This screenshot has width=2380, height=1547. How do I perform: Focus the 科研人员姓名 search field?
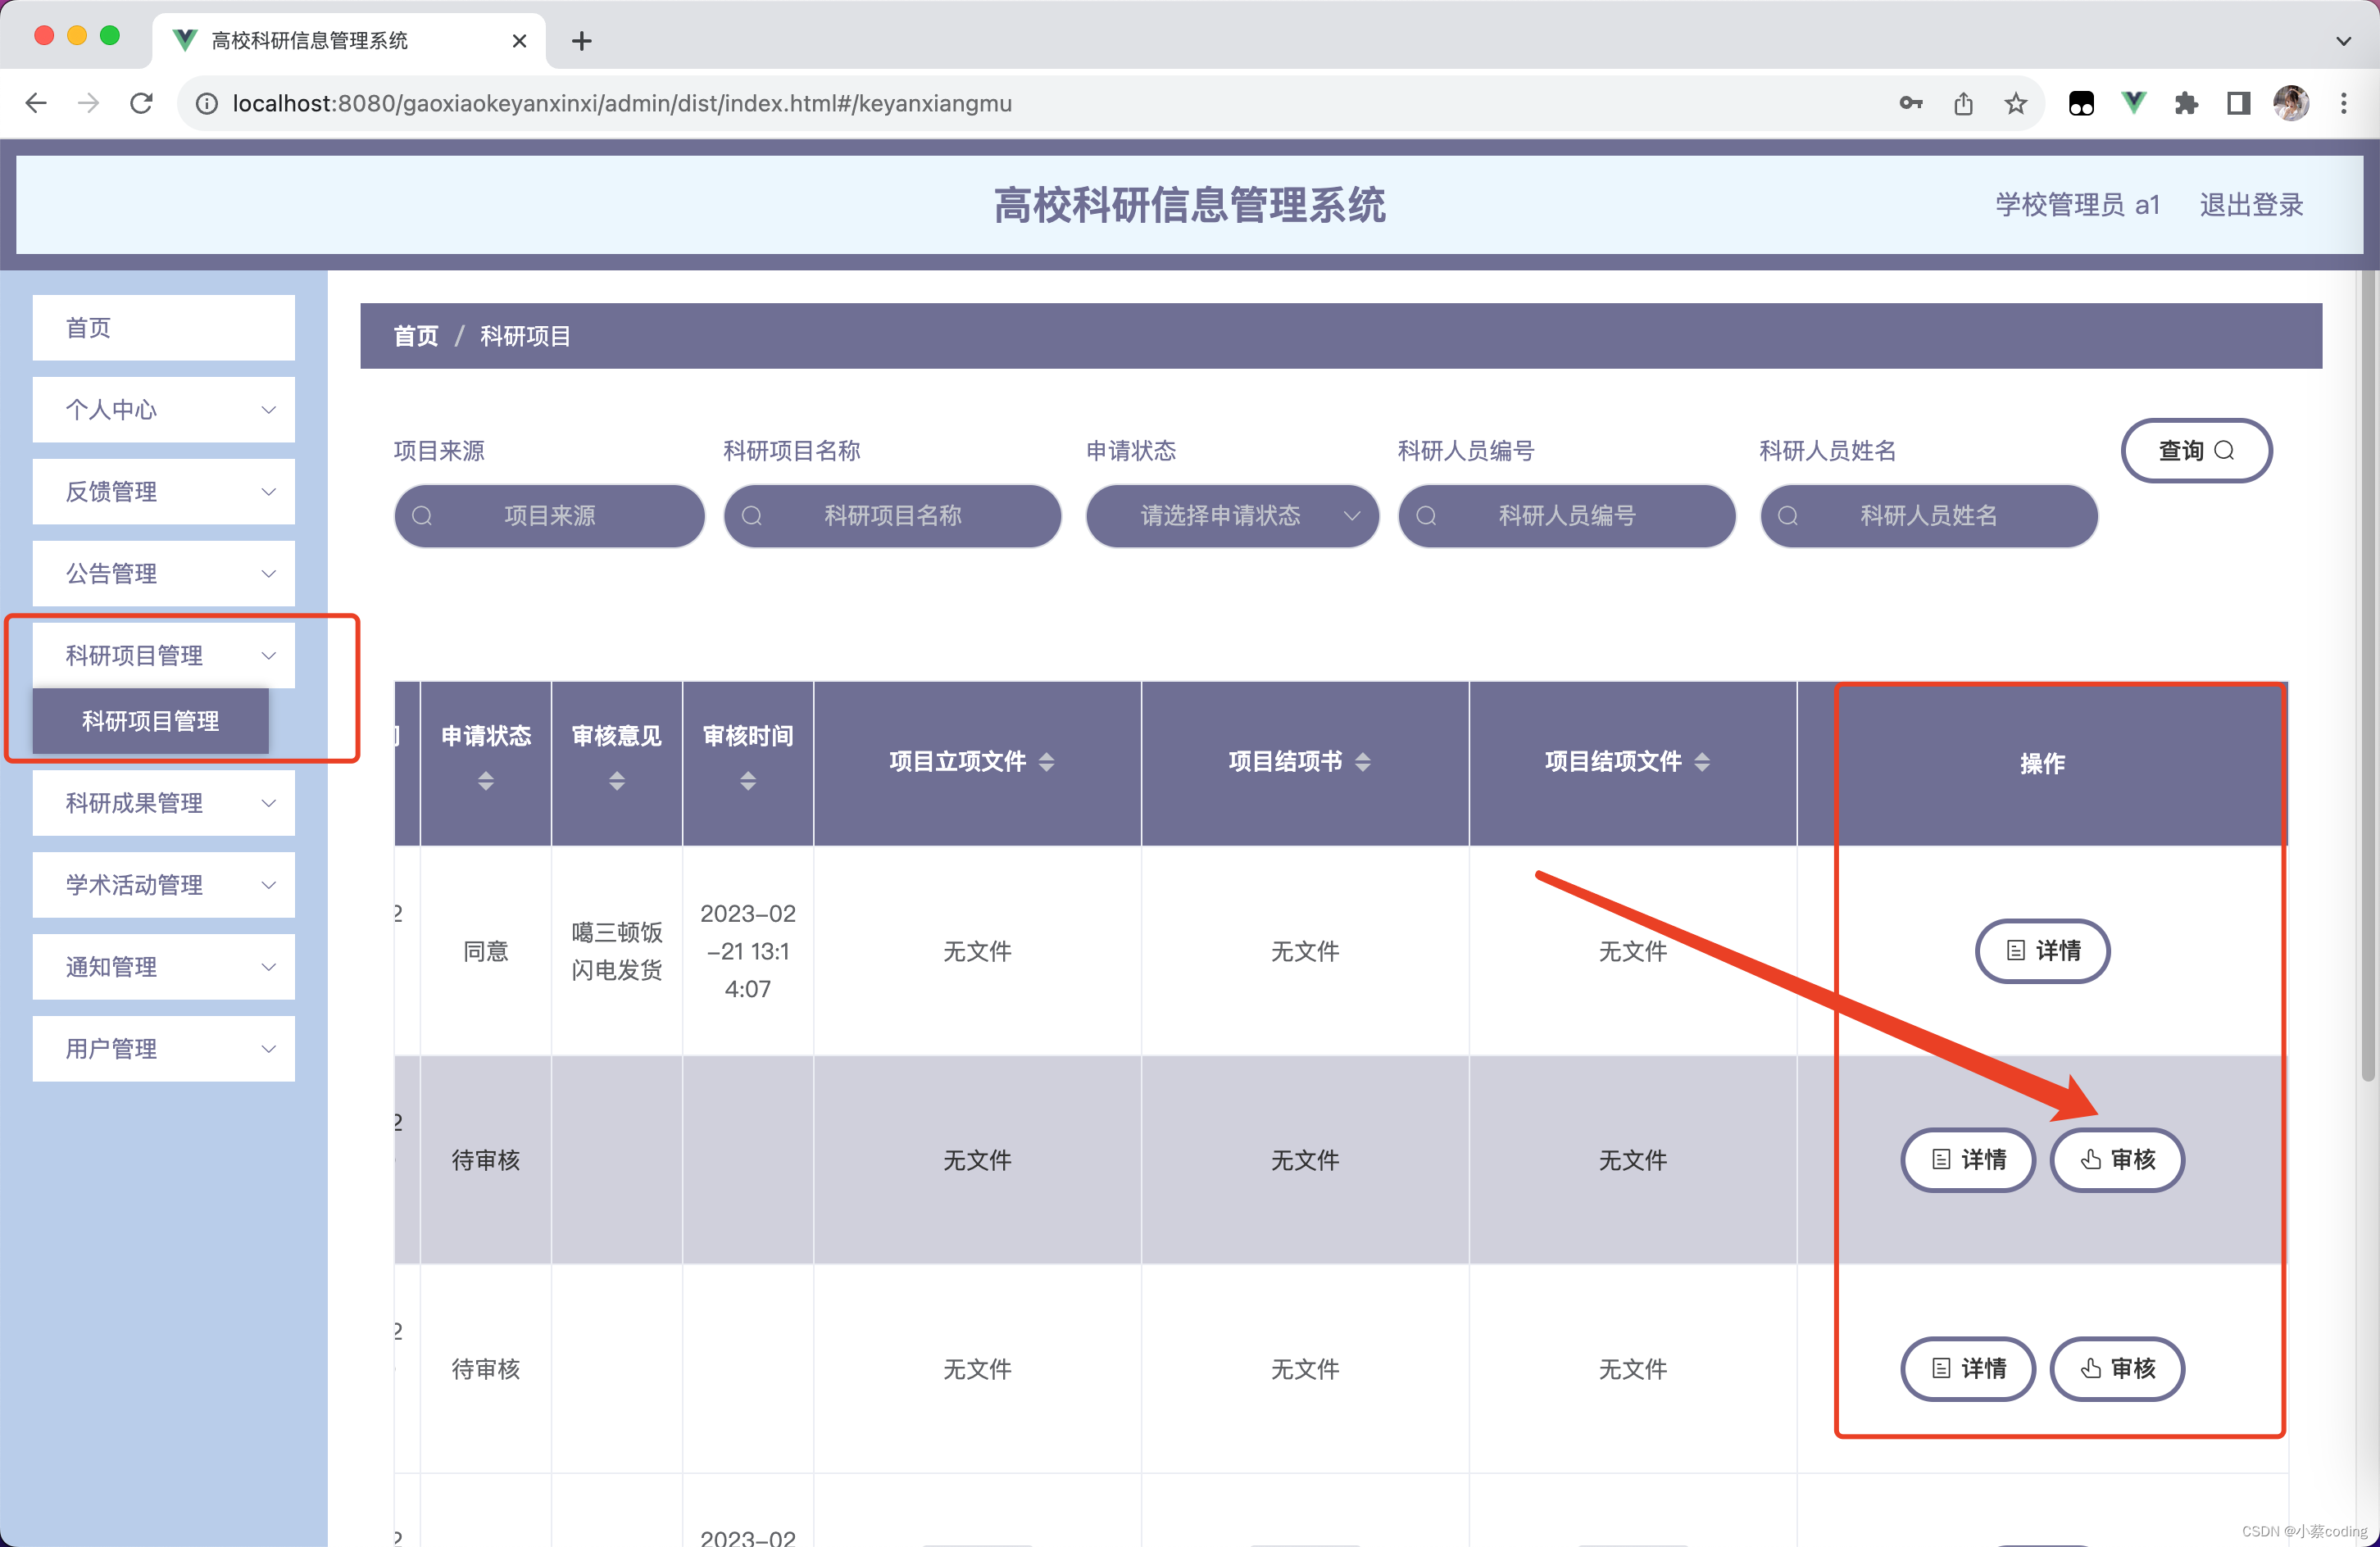(x=1928, y=516)
